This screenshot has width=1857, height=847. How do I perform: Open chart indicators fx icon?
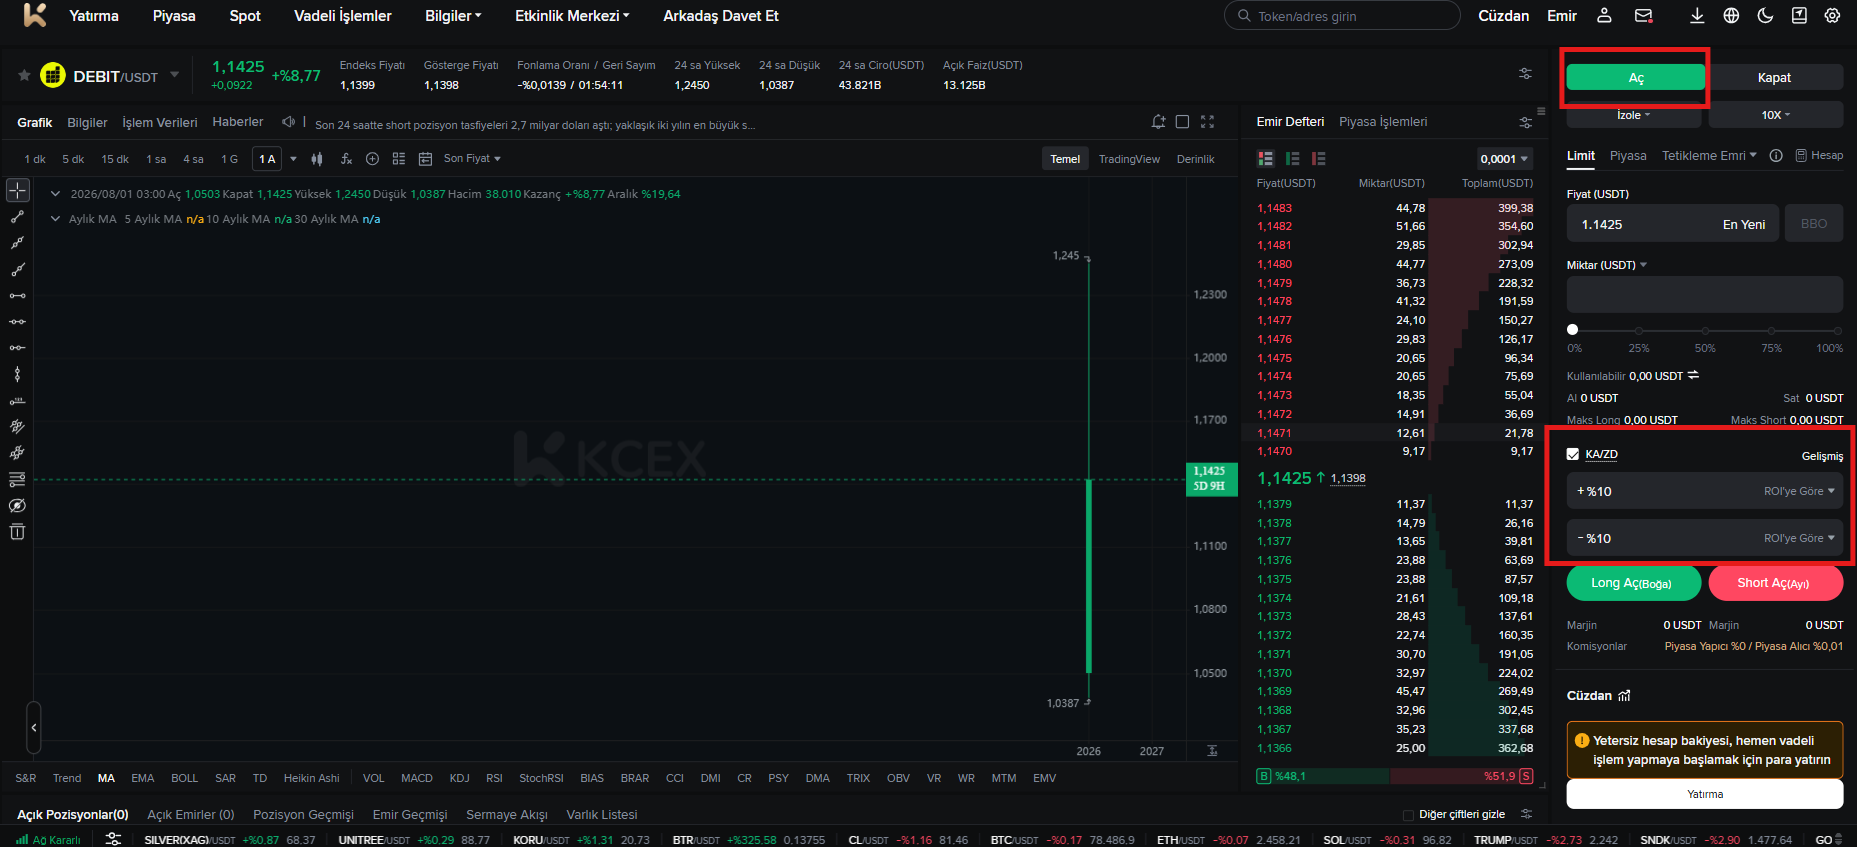click(346, 159)
